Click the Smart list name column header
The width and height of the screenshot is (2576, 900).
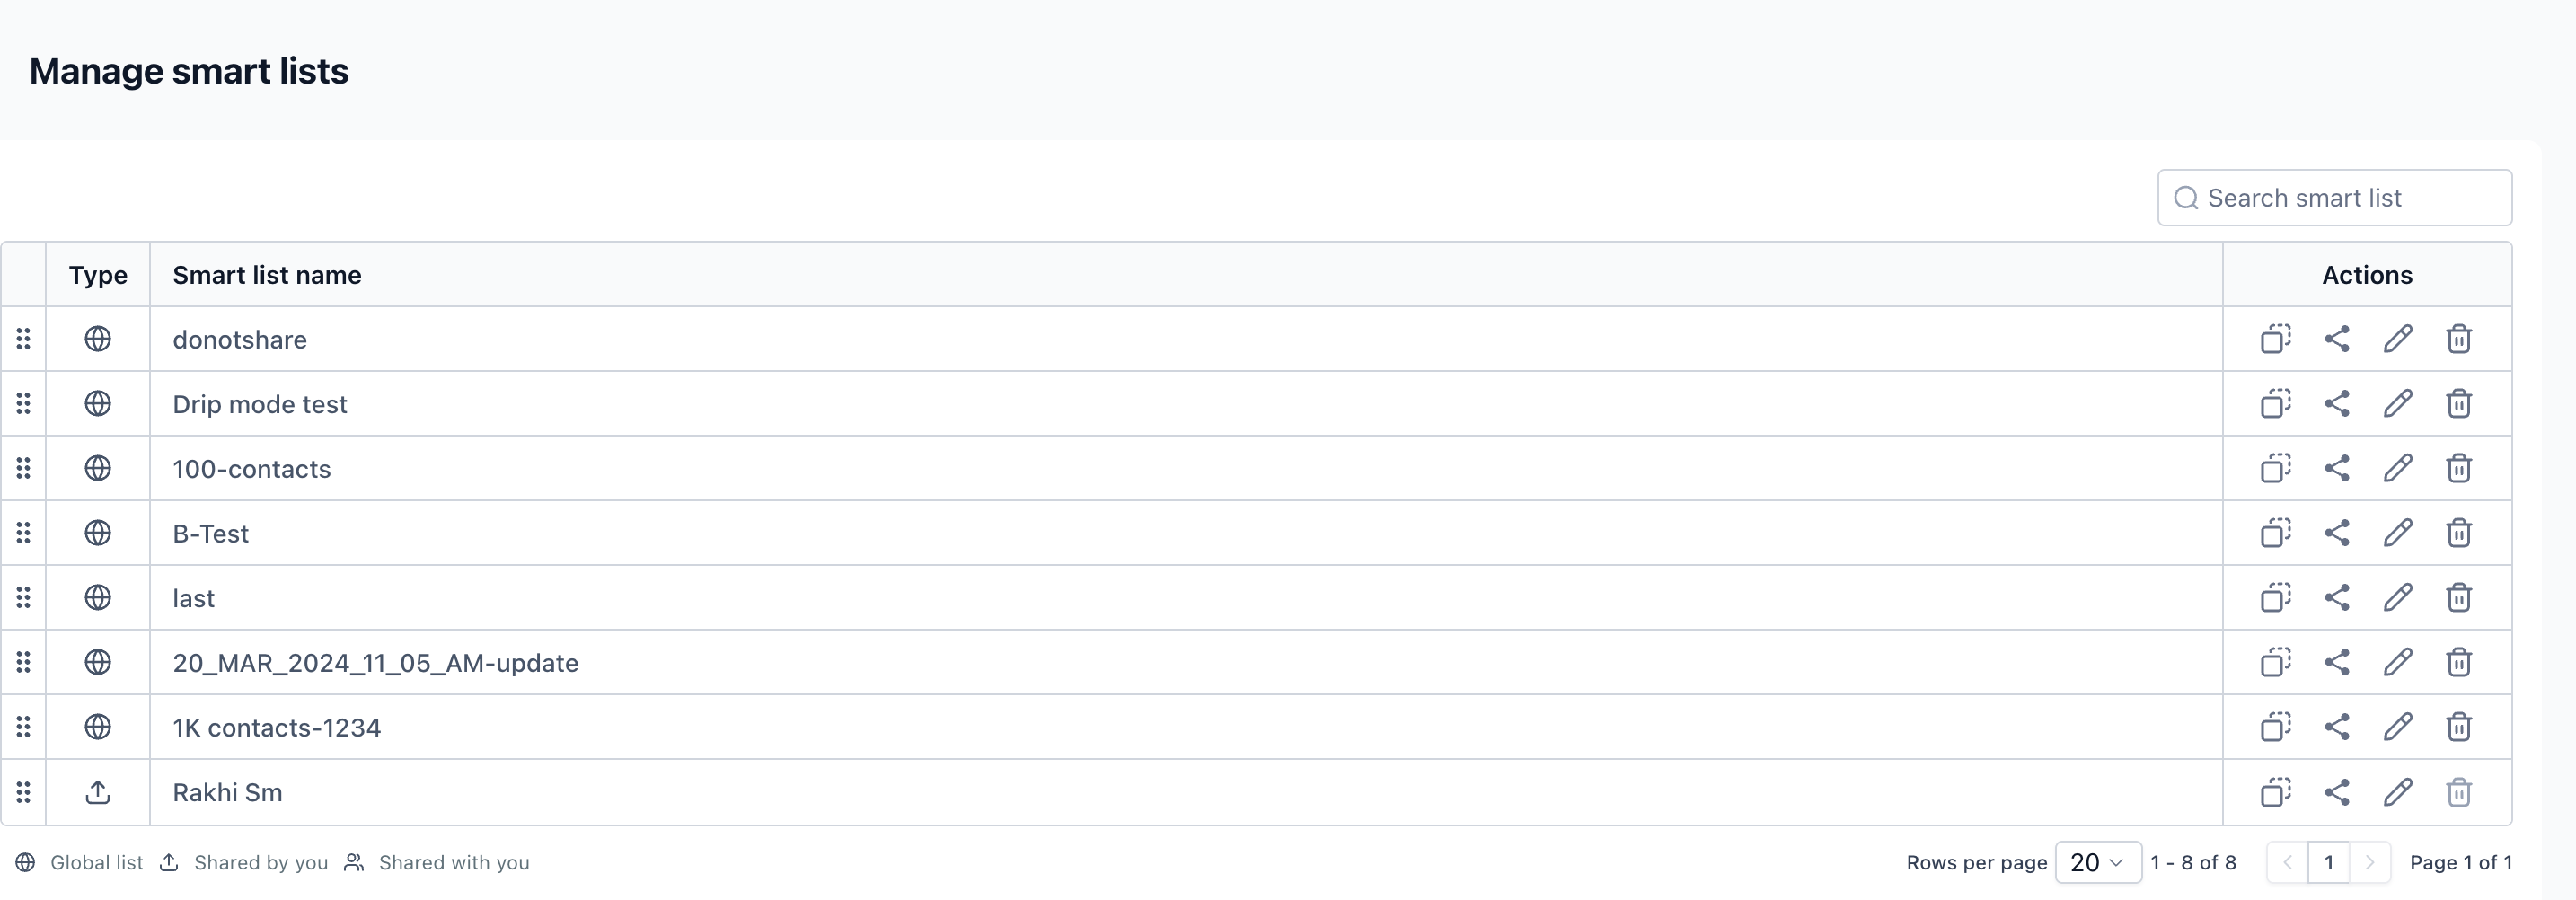pyautogui.click(x=267, y=275)
